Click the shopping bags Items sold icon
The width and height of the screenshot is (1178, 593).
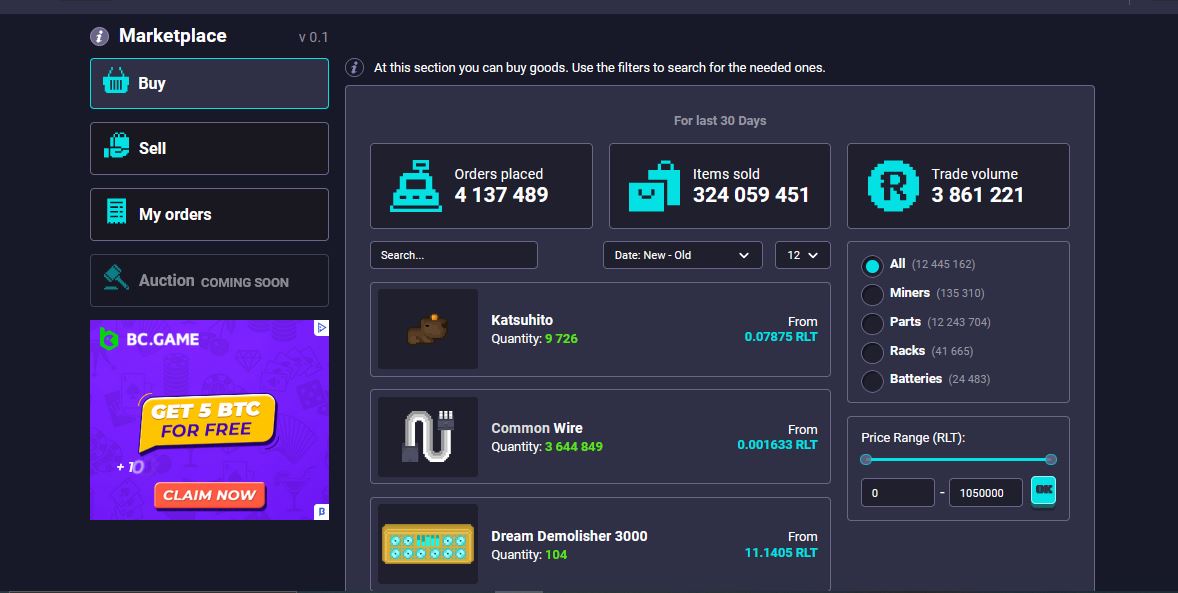click(x=654, y=186)
